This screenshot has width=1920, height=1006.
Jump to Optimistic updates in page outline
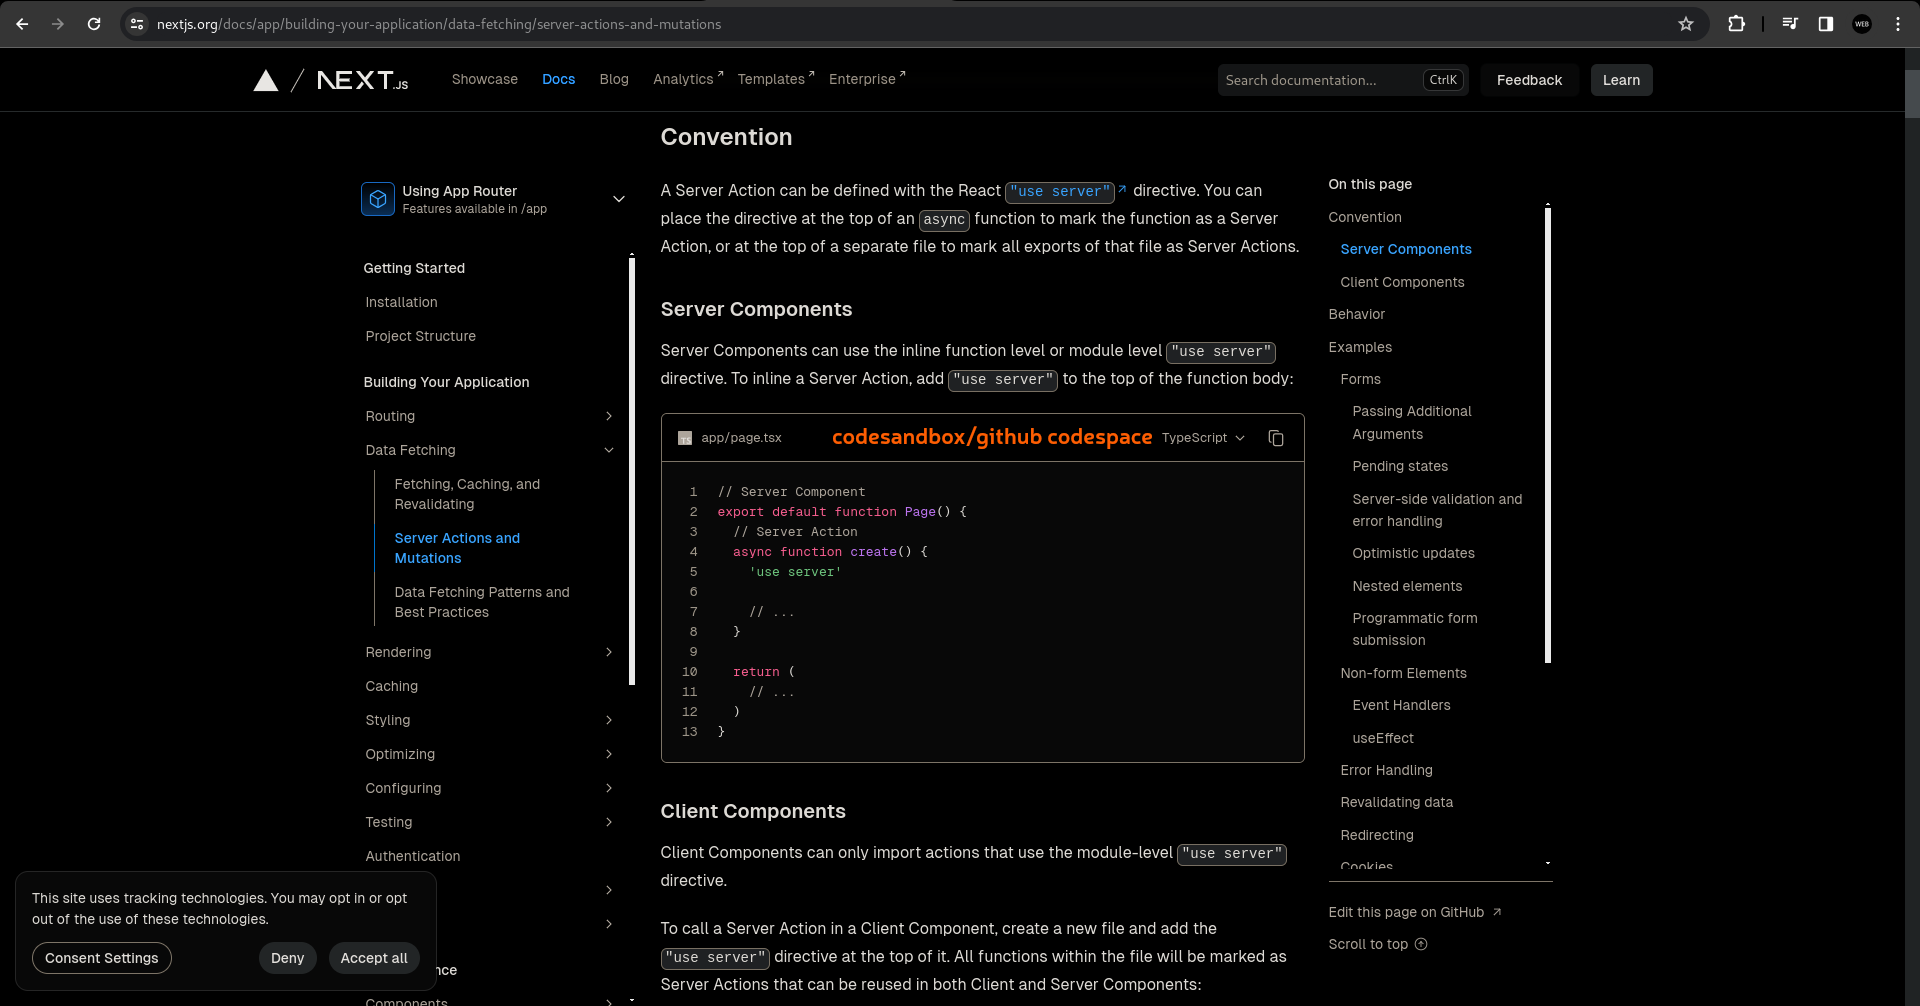coord(1413,553)
